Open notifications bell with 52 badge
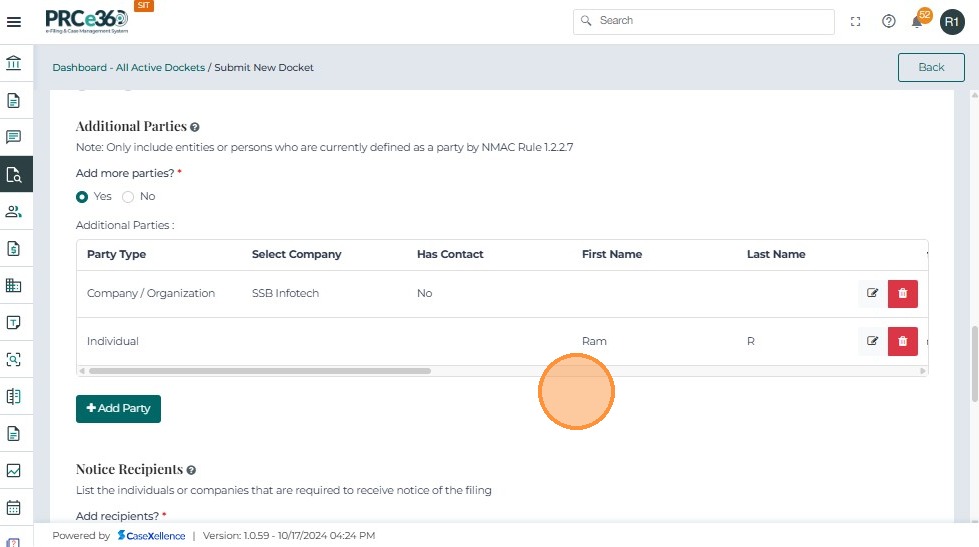The image size is (979, 547). 917,22
